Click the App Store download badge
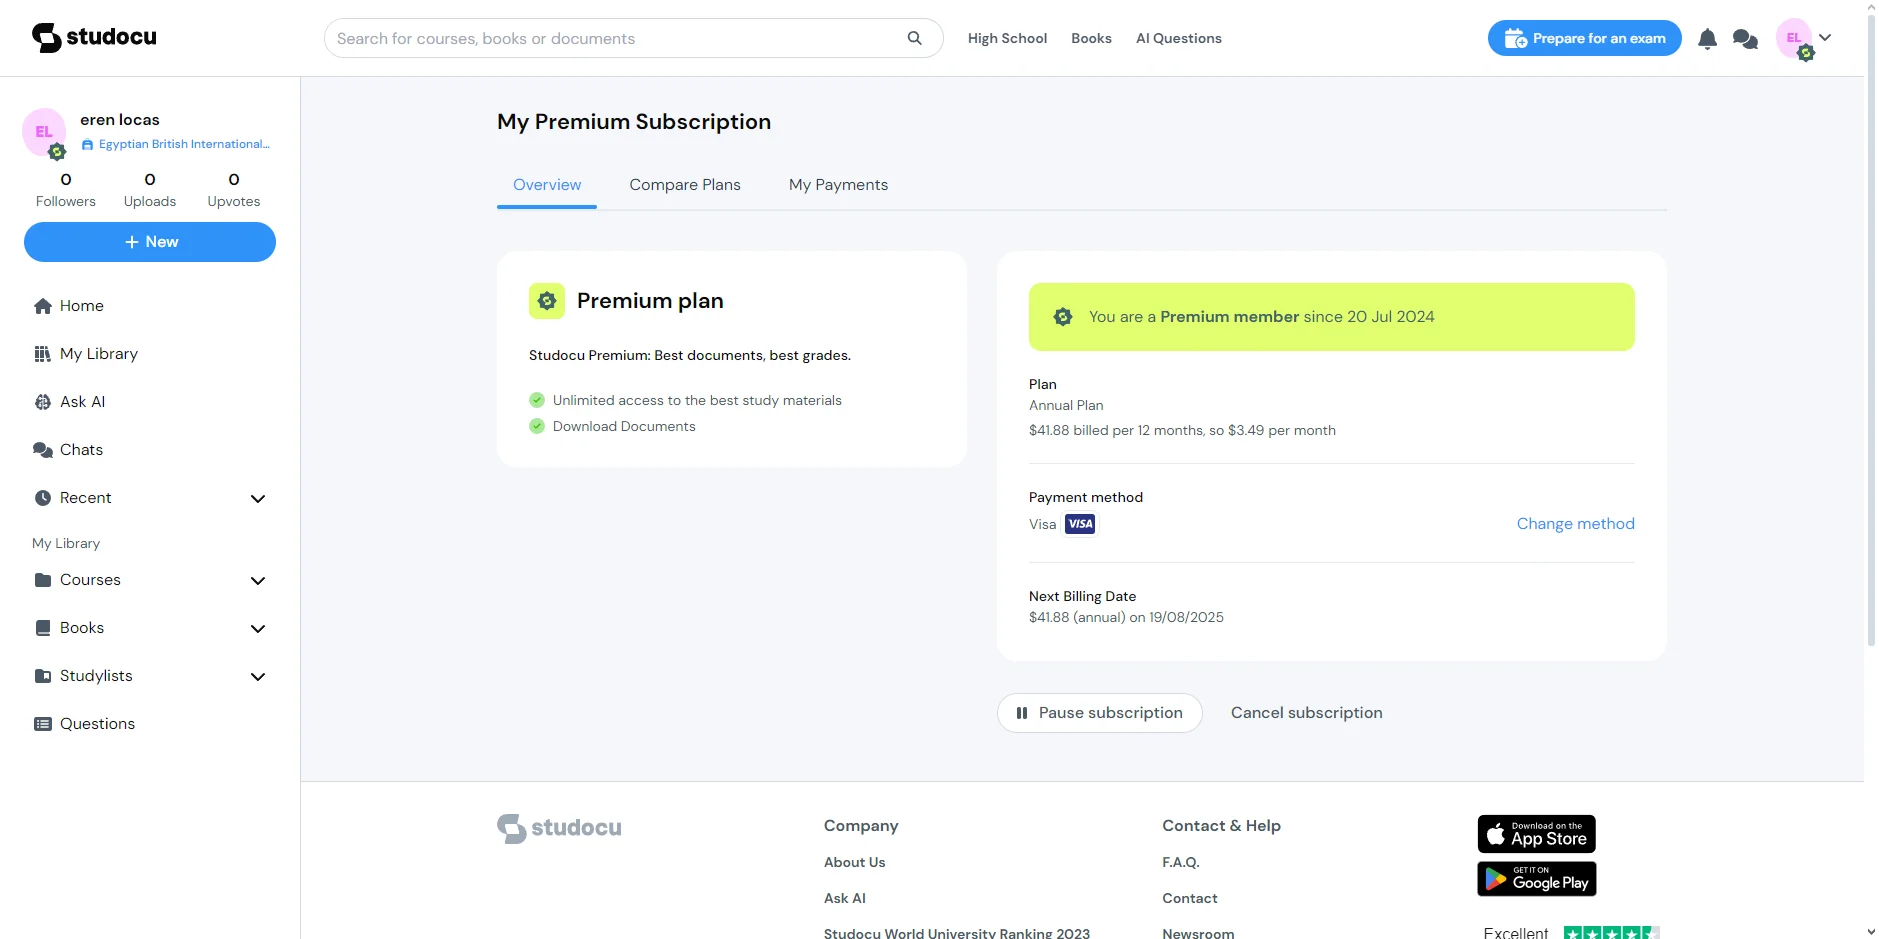The height and width of the screenshot is (939, 1879). coord(1536,834)
